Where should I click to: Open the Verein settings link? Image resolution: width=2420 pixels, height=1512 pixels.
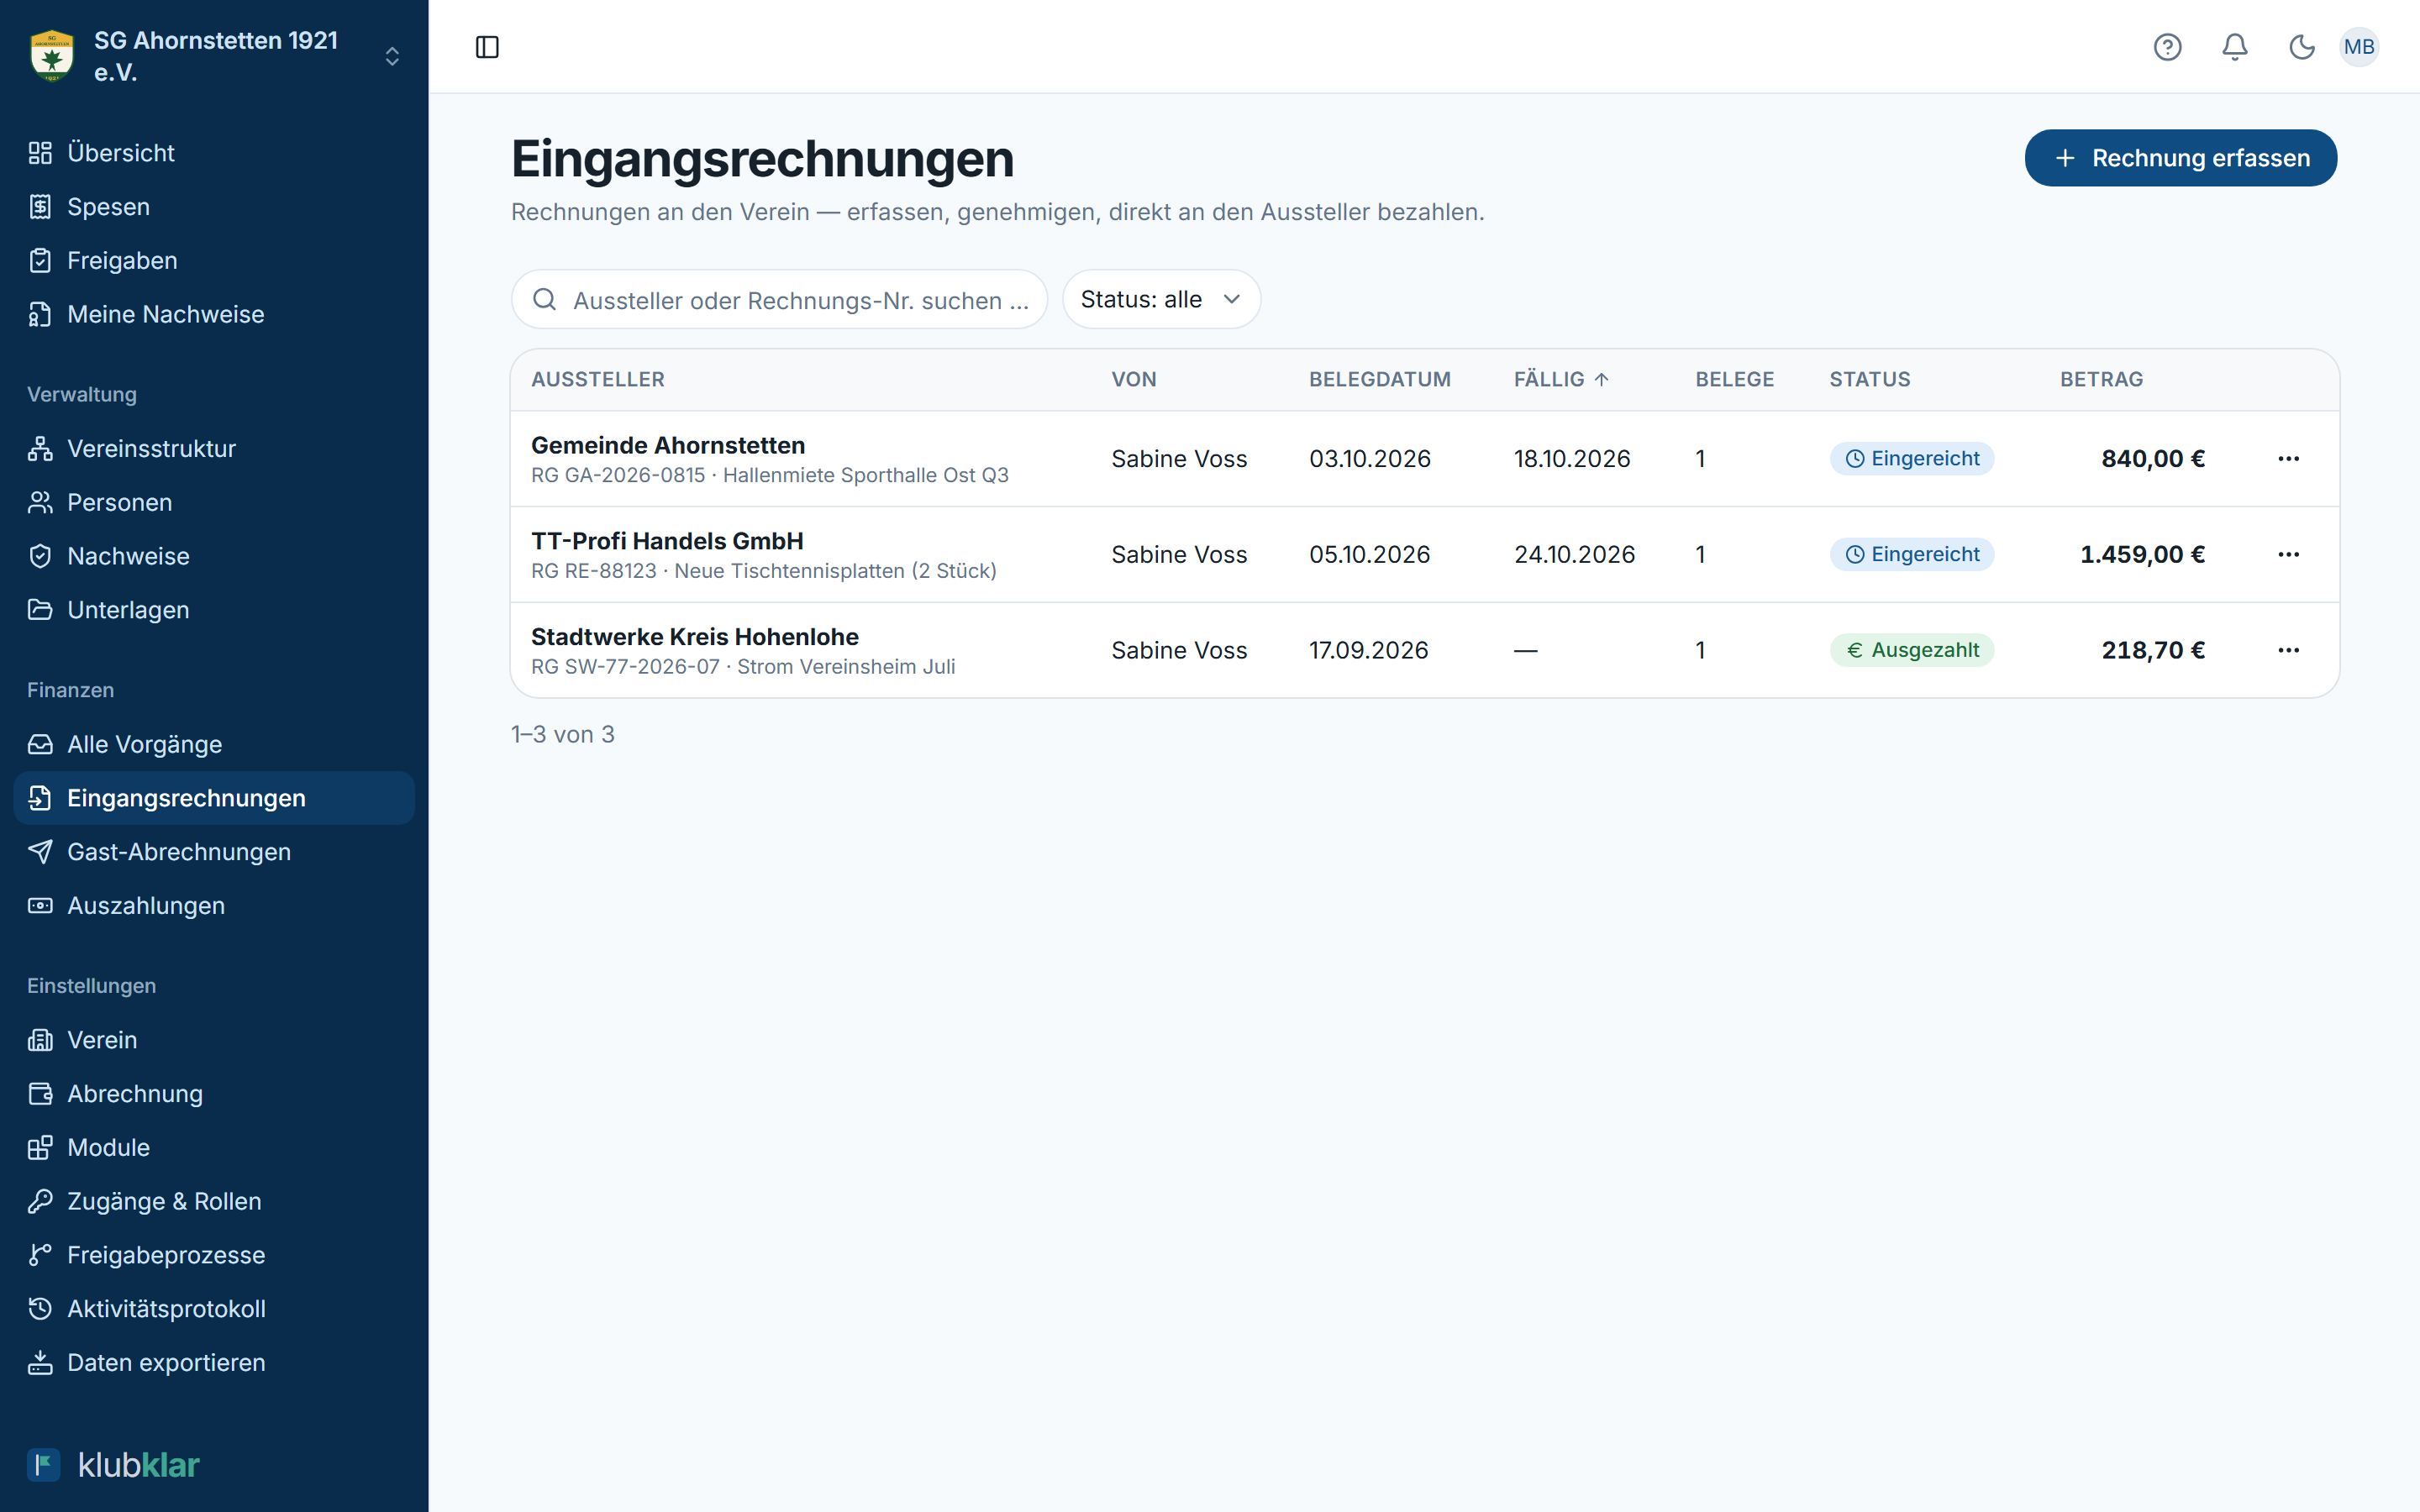[x=214, y=1040]
